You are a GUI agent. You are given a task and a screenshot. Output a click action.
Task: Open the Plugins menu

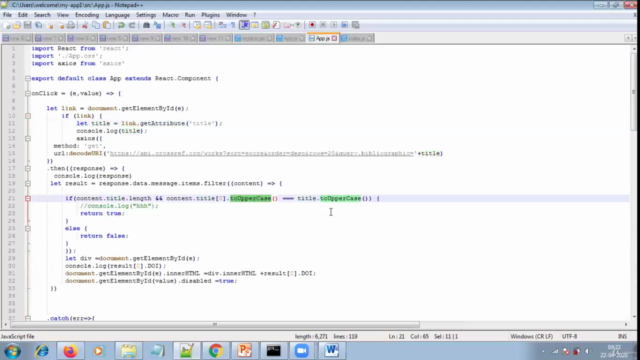pyautogui.click(x=210, y=15)
